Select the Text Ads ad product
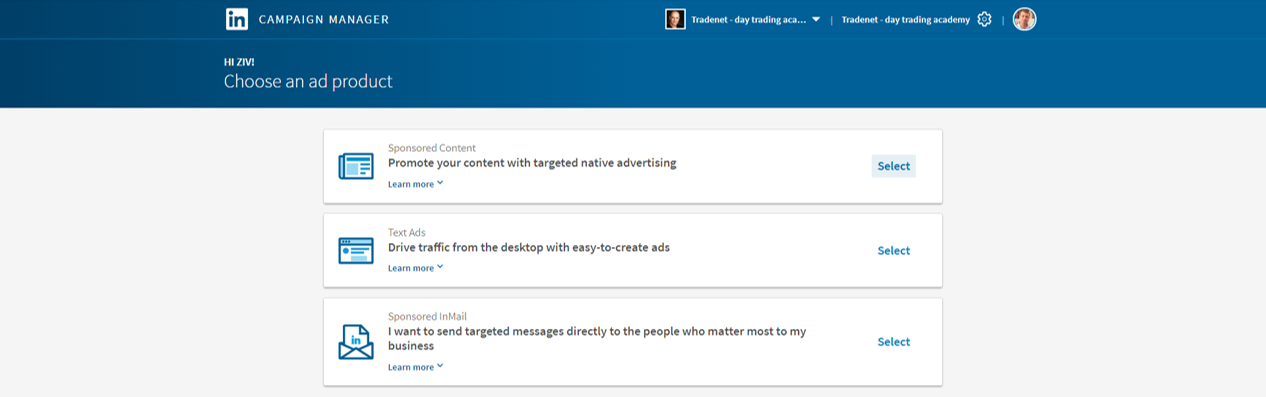The height and width of the screenshot is (397, 1266). [894, 251]
